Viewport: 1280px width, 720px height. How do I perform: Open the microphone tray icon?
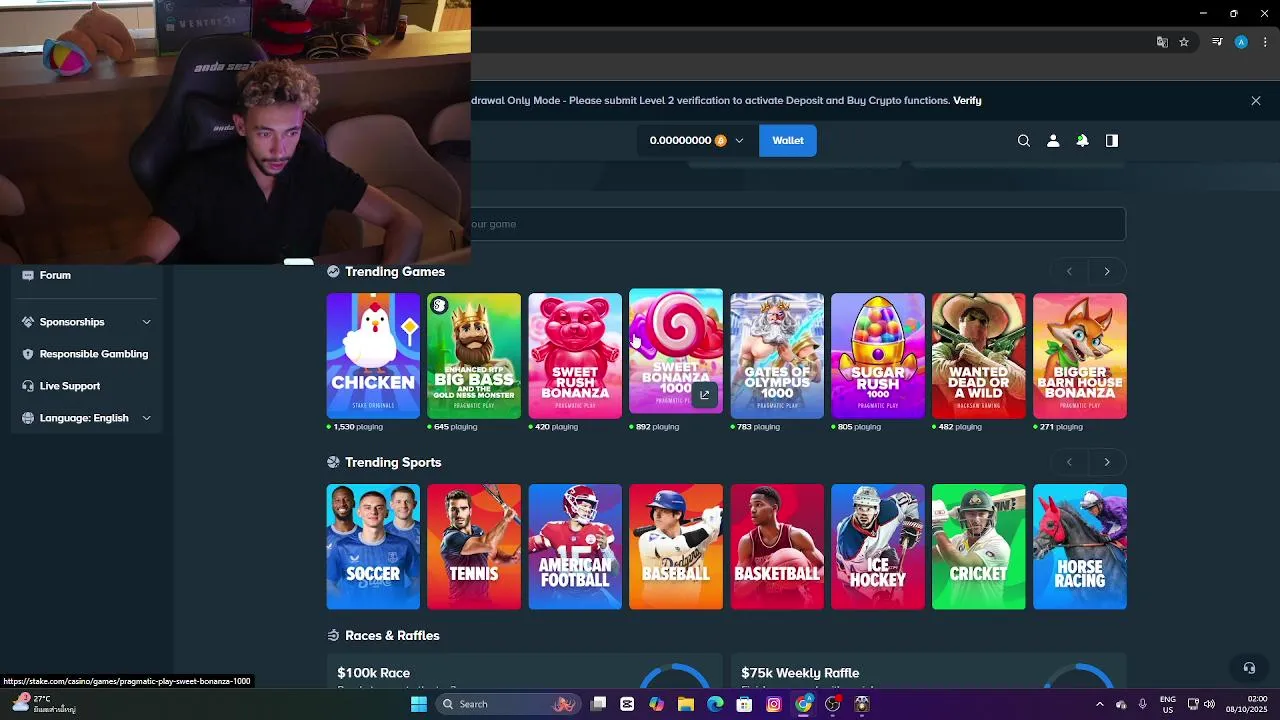point(1143,704)
